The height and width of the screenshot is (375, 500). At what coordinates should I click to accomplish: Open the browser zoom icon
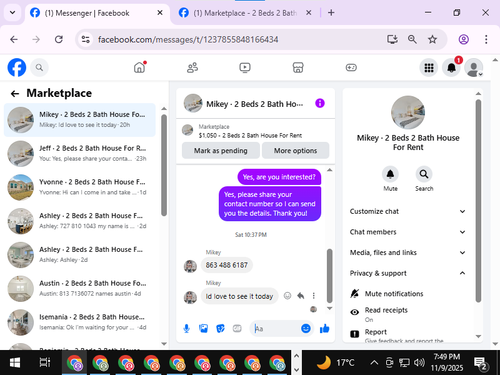tap(412, 40)
